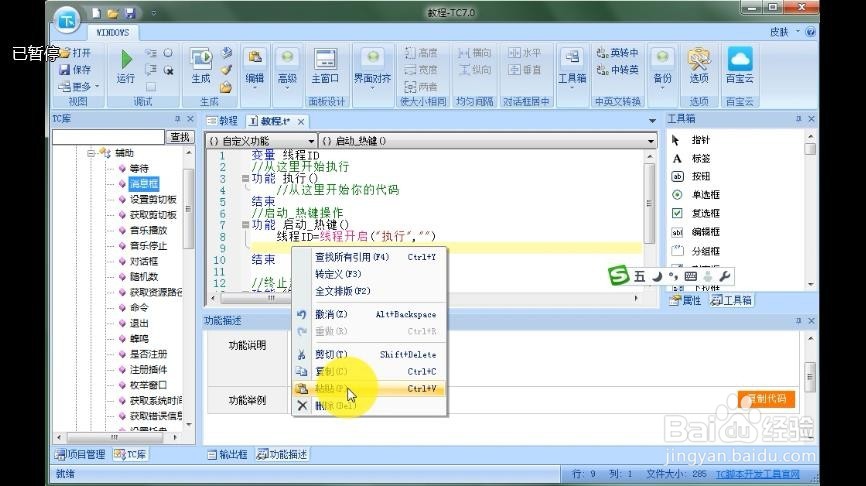Image resolution: width=866 pixels, height=486 pixels.
Task: Click the TC library search input field
Action: [108, 137]
